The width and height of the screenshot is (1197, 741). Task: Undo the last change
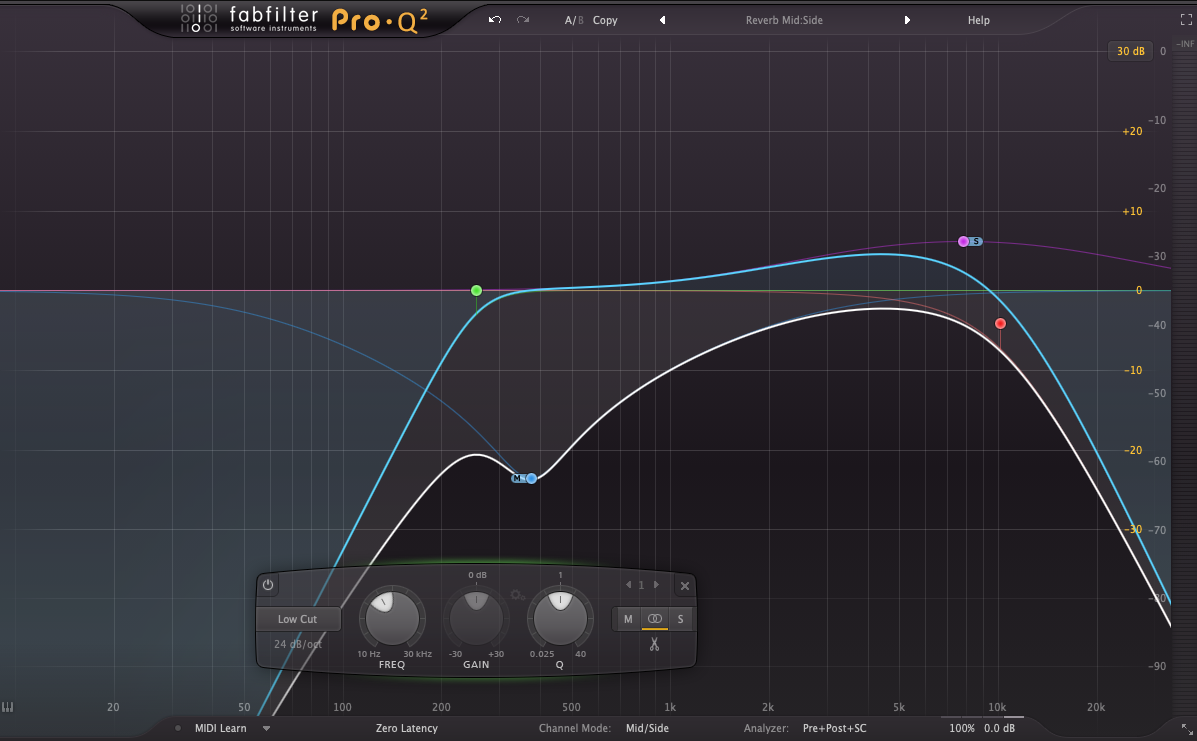coord(495,20)
